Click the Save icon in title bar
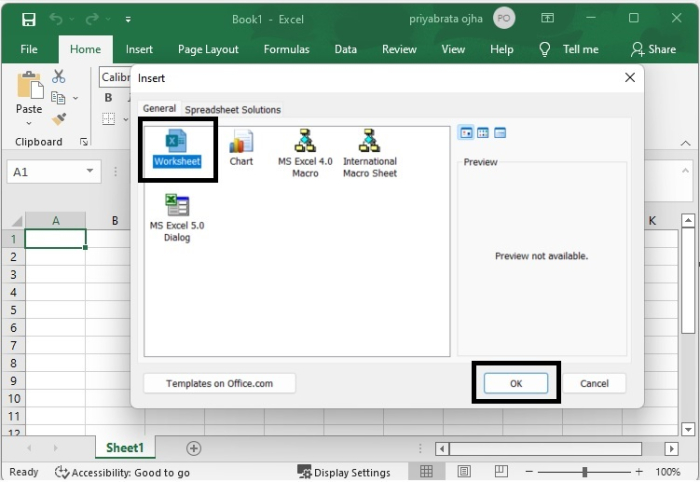 [x=28, y=19]
